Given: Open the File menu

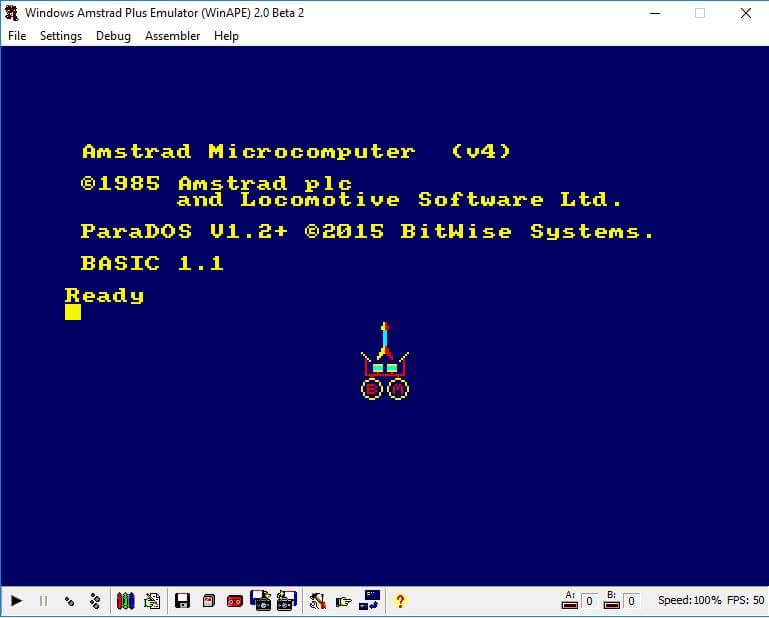Looking at the screenshot, I should tap(17, 36).
